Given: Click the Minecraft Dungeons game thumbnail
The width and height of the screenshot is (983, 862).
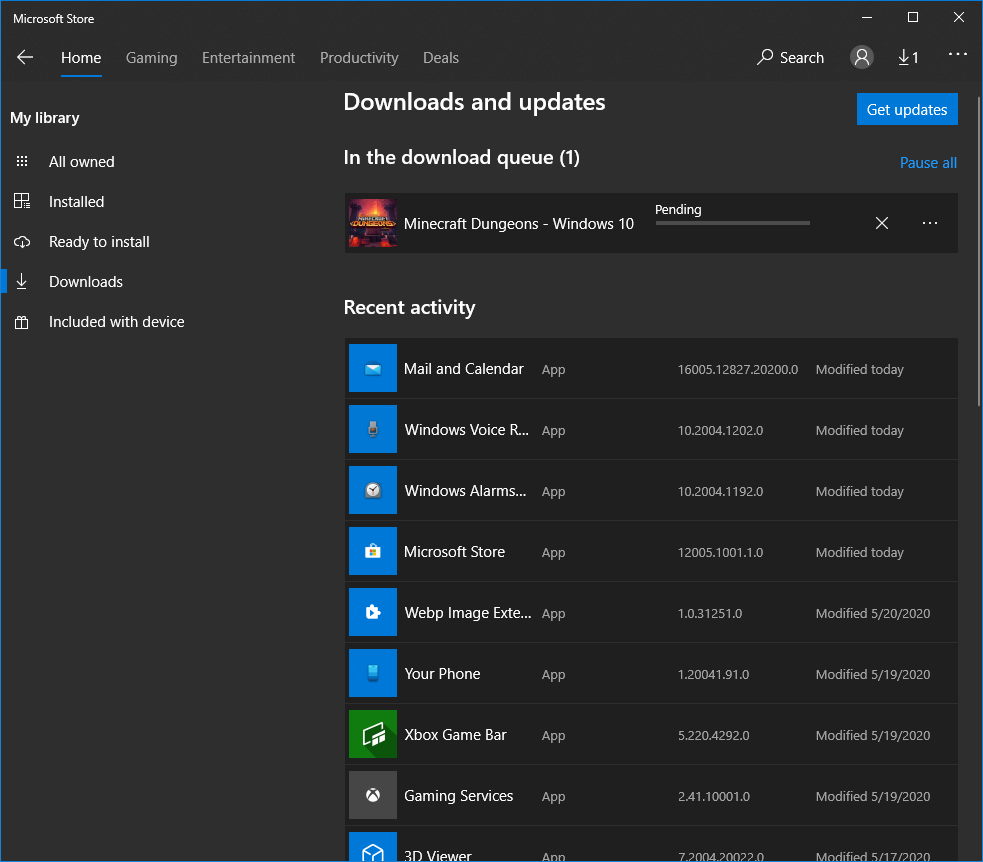Looking at the screenshot, I should (x=373, y=223).
